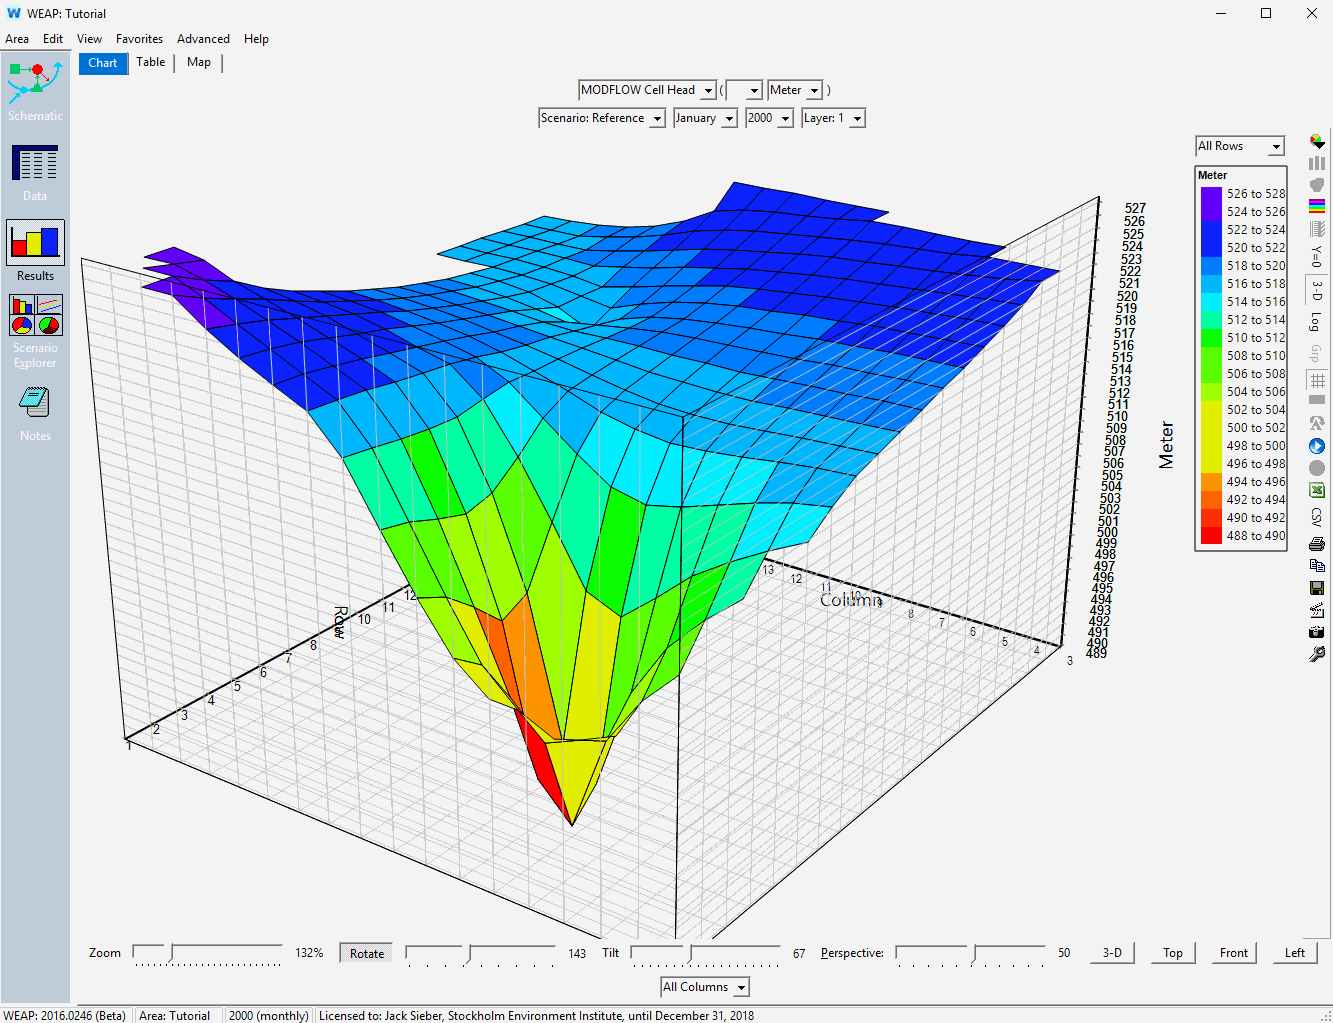Open Scenario: Reference dropdown
The height and width of the screenshot is (1023, 1333).
pyautogui.click(x=602, y=118)
